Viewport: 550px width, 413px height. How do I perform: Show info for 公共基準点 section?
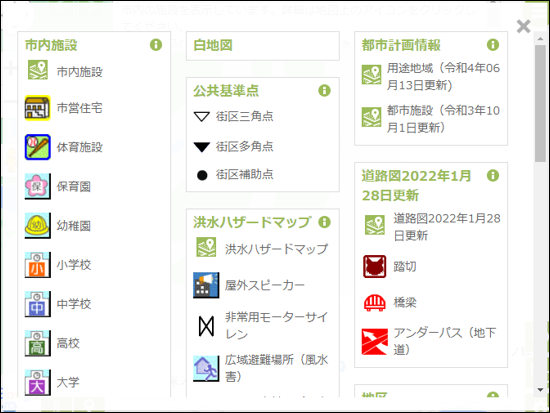click(324, 91)
